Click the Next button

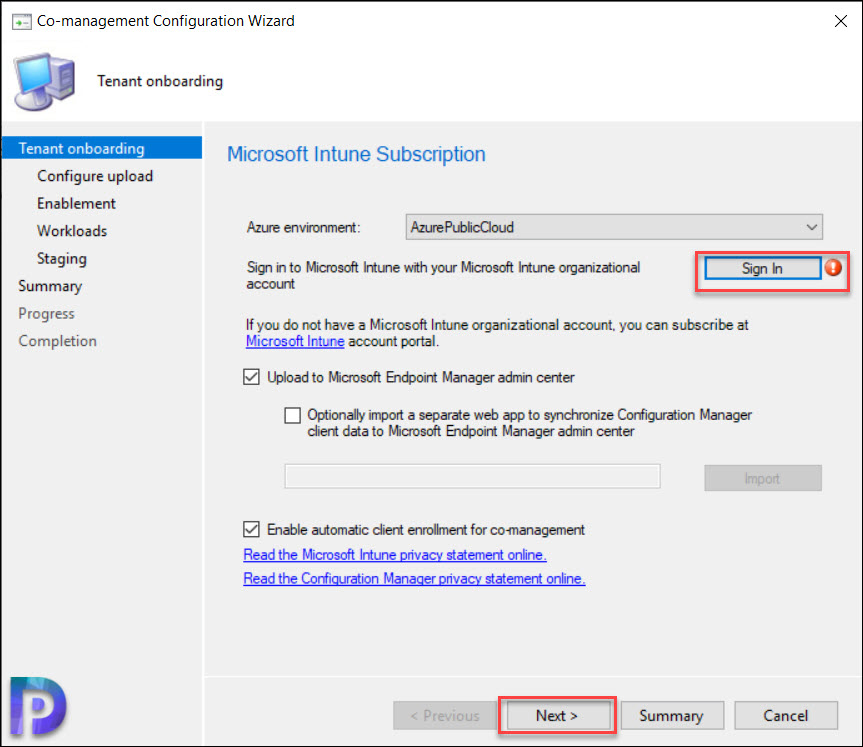[557, 716]
